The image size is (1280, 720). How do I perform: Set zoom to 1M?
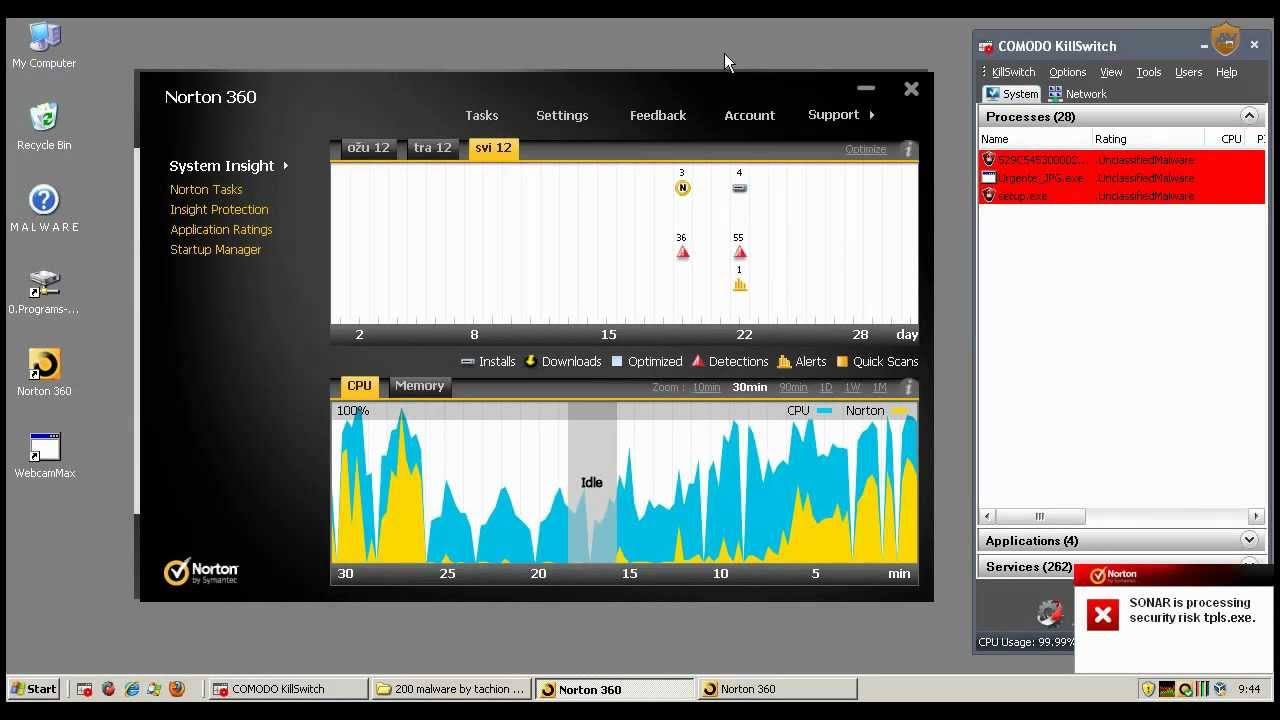879,387
